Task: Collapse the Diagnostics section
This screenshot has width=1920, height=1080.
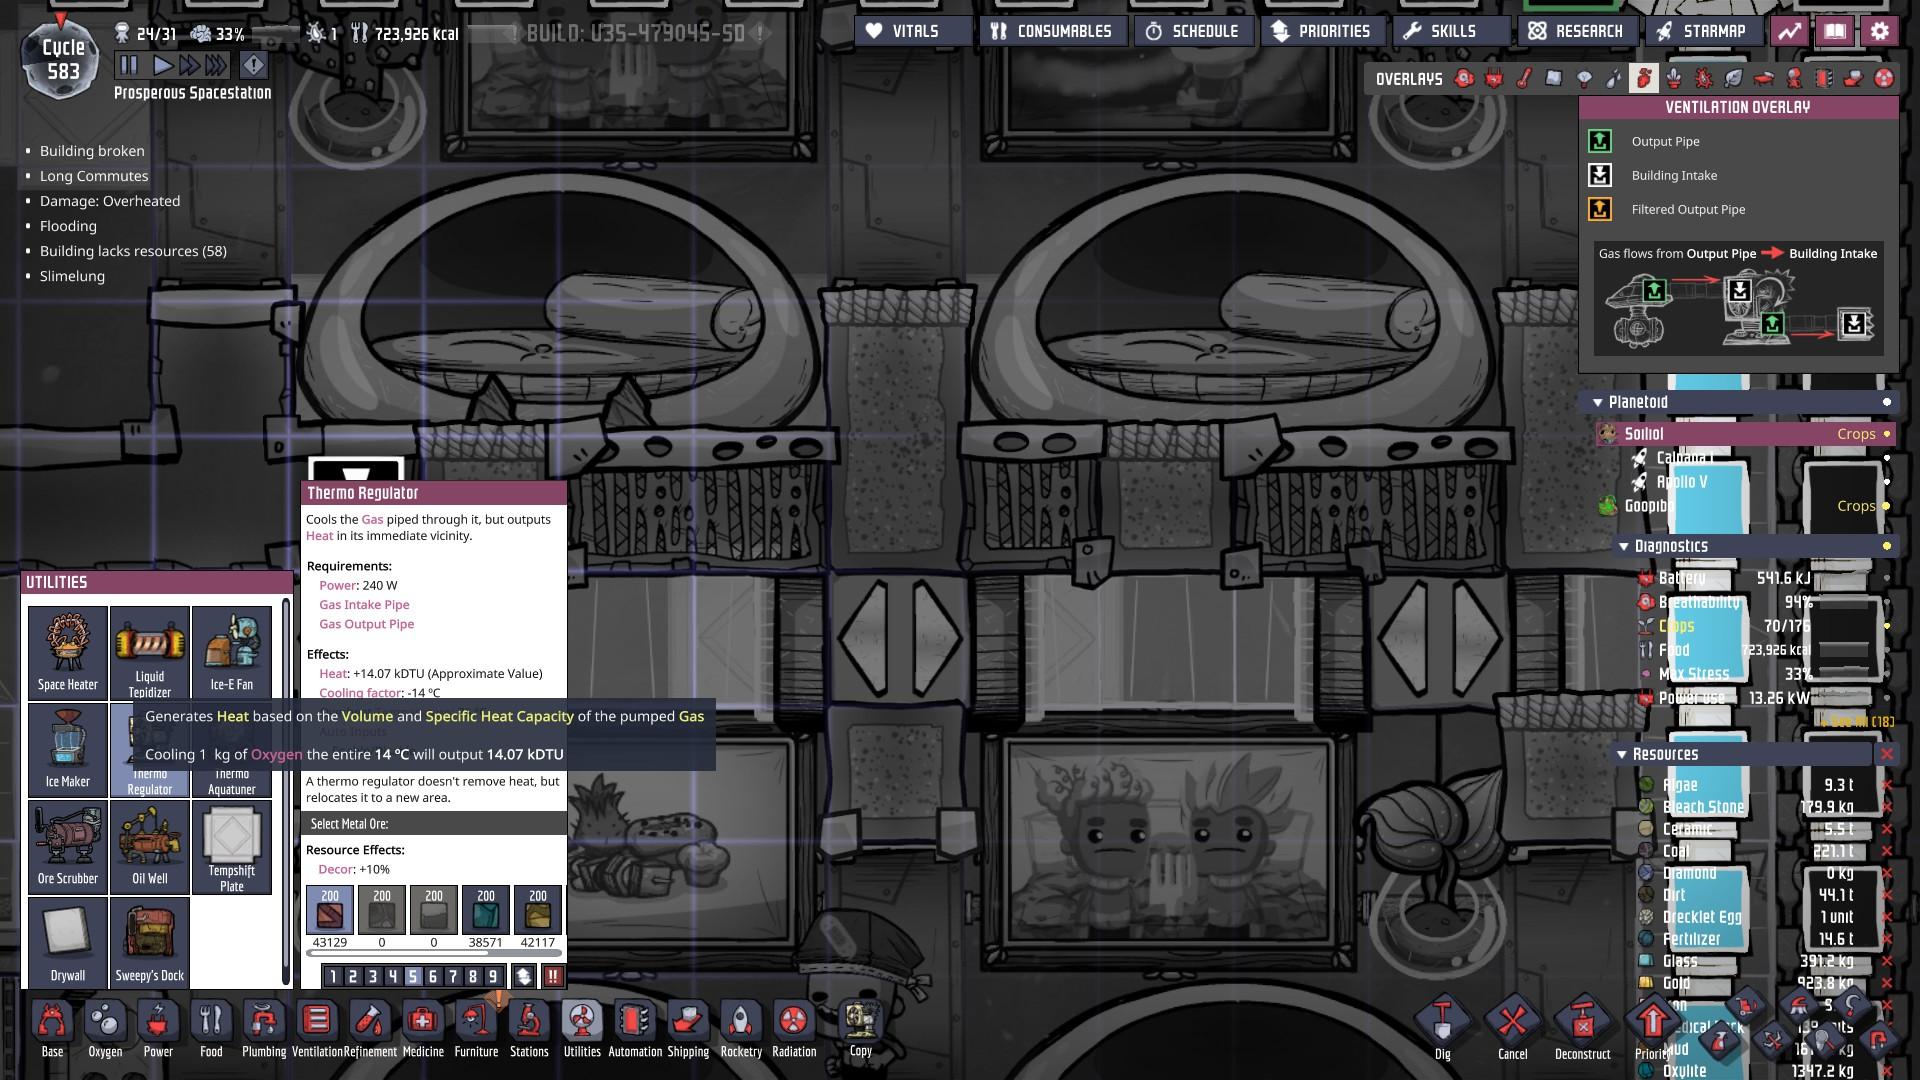Action: tap(1623, 546)
